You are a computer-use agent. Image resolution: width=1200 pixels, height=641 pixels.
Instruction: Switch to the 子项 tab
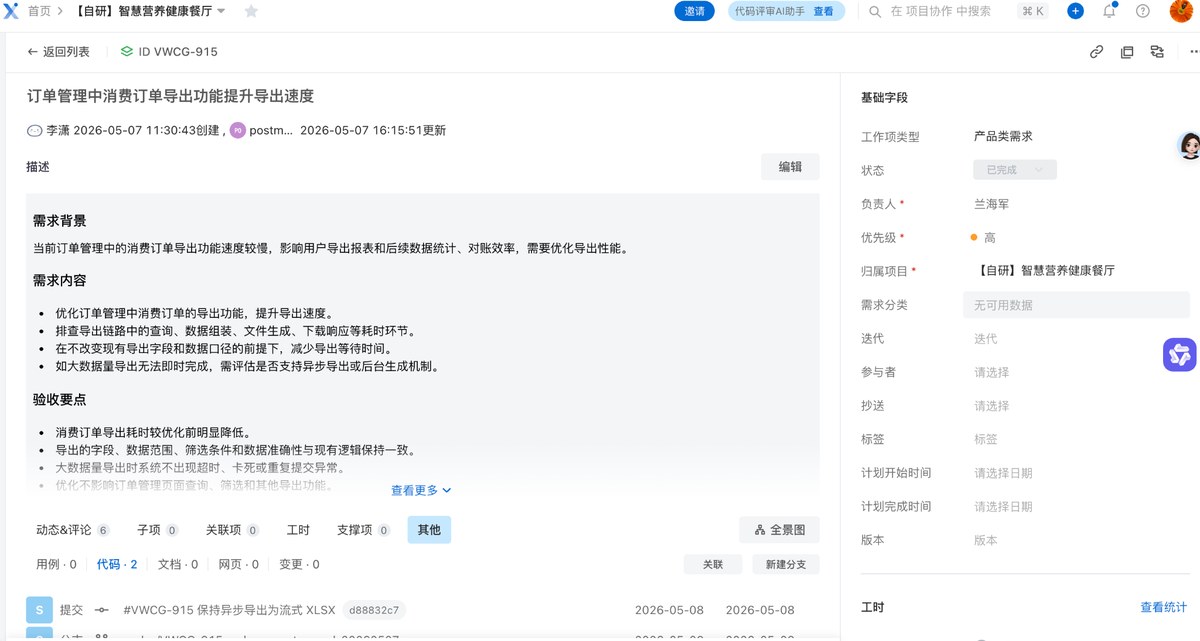coord(157,530)
